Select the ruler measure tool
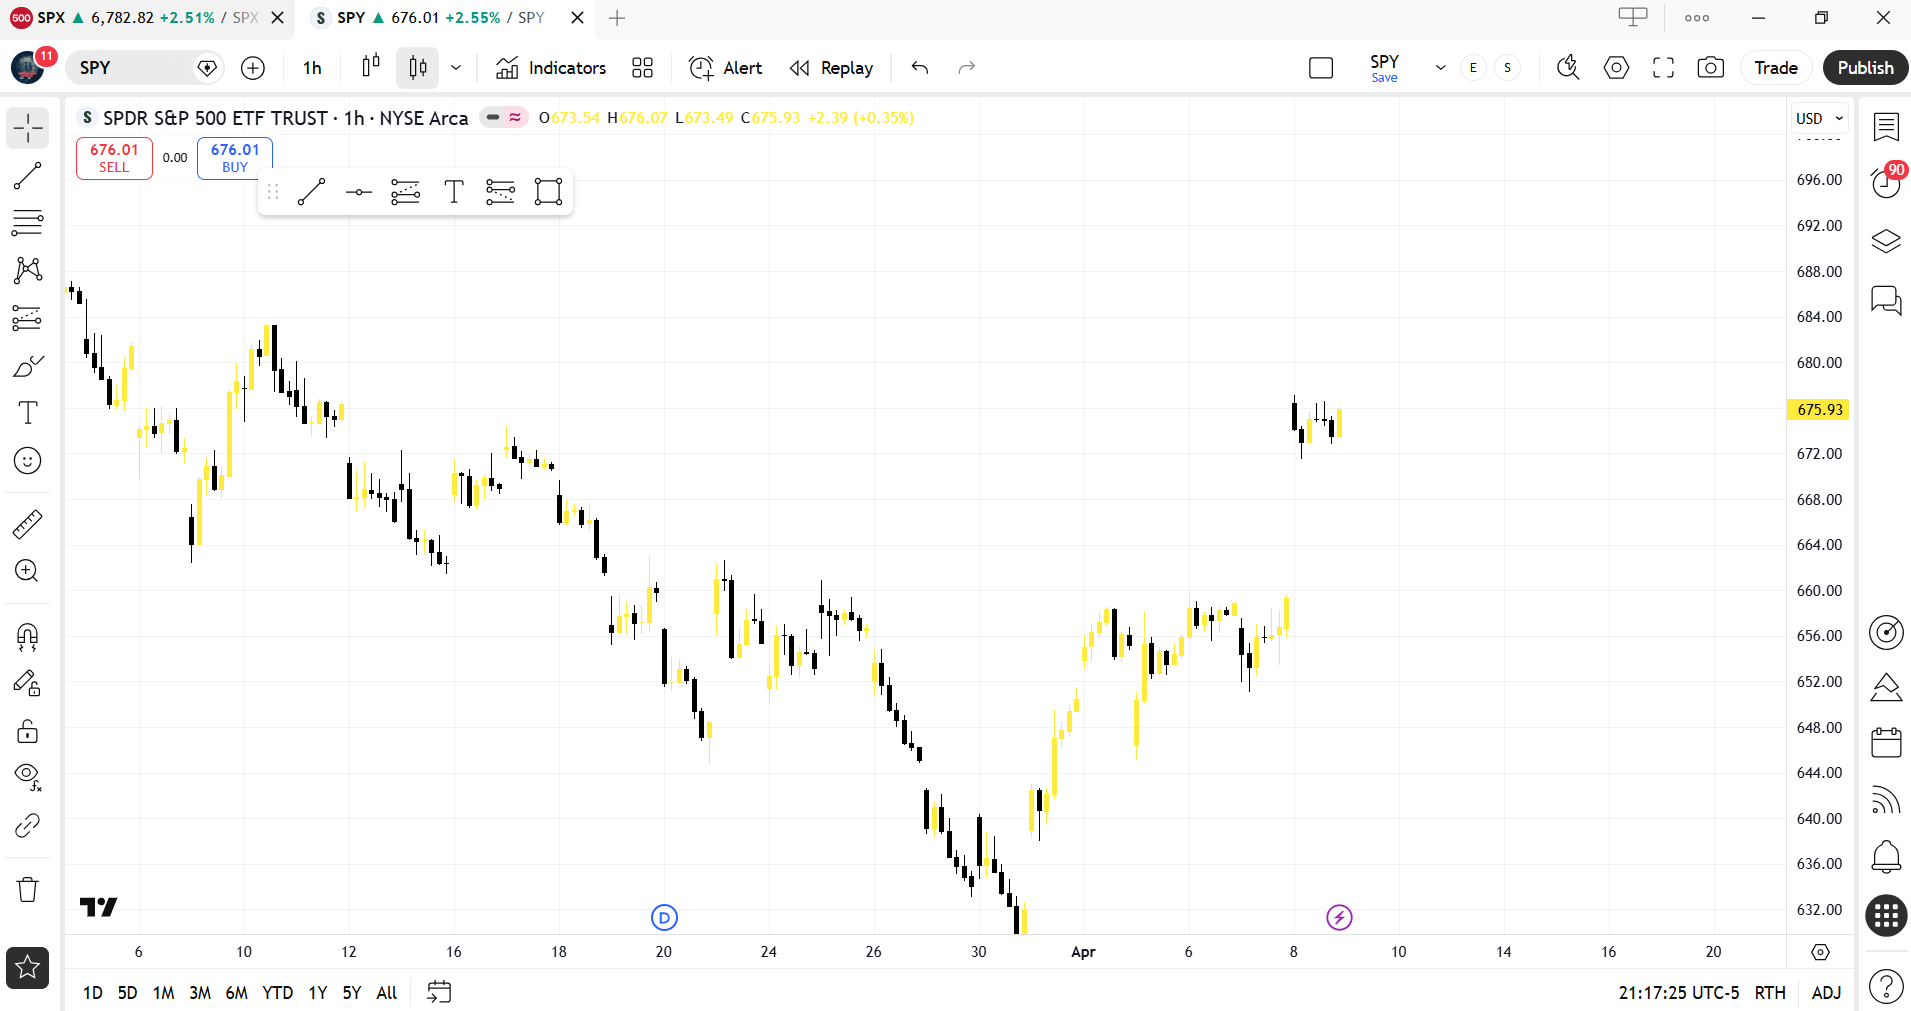This screenshot has height=1011, width=1911. point(28,523)
